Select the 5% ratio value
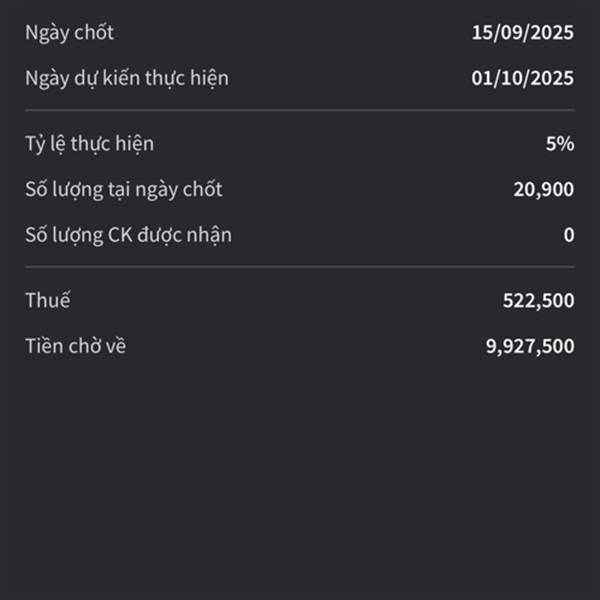The width and height of the screenshot is (600, 600). pyautogui.click(x=560, y=144)
